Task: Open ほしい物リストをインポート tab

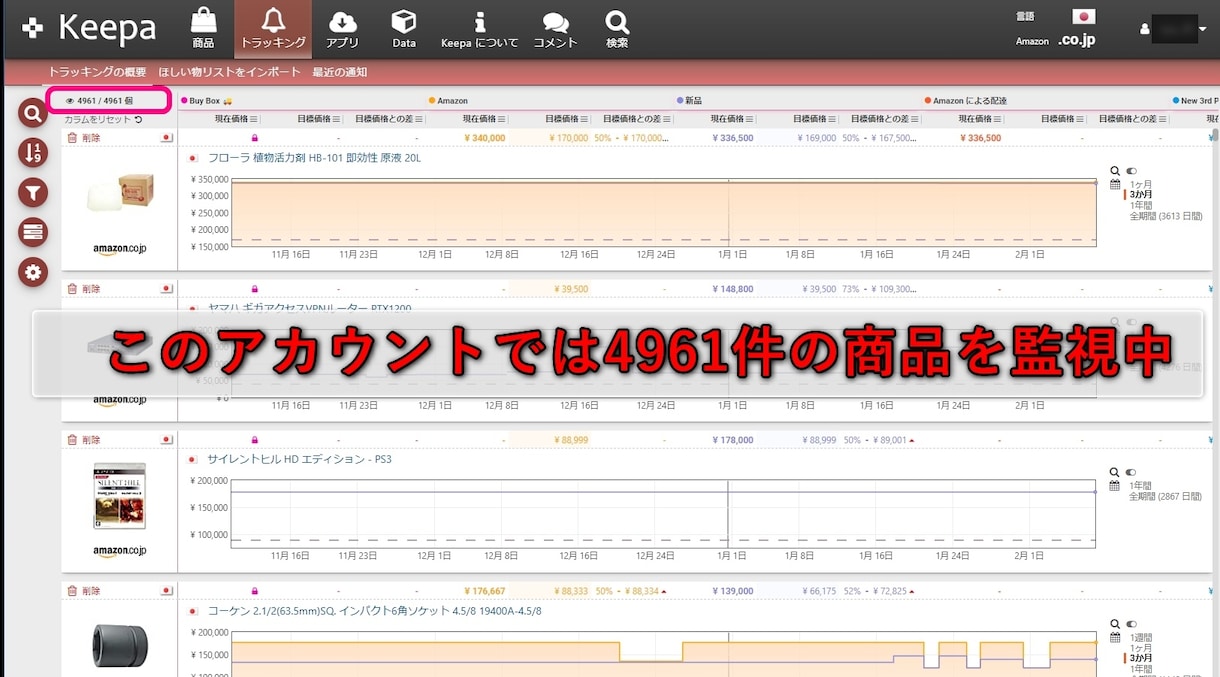Action: [229, 72]
